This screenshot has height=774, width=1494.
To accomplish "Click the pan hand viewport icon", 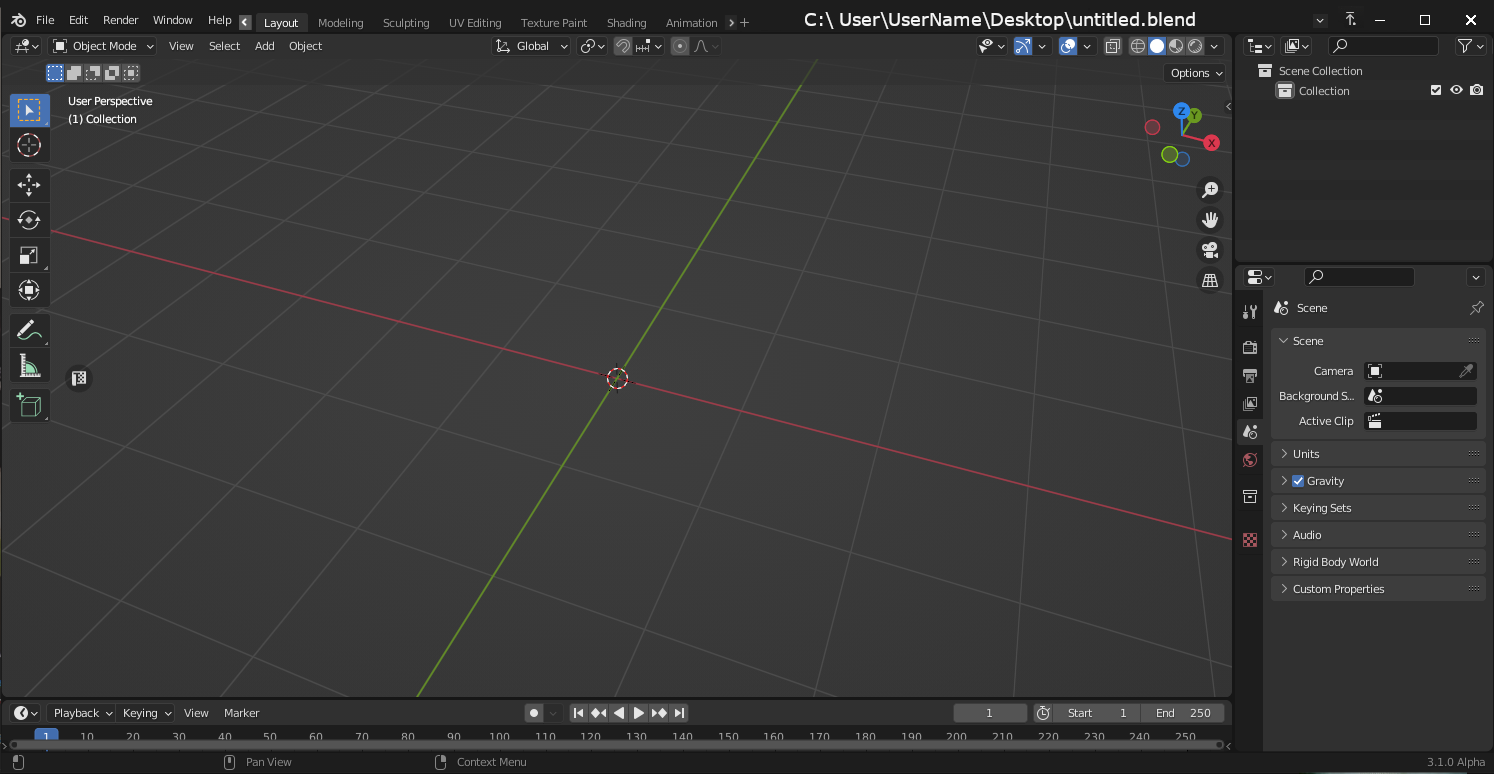I will [1210, 220].
